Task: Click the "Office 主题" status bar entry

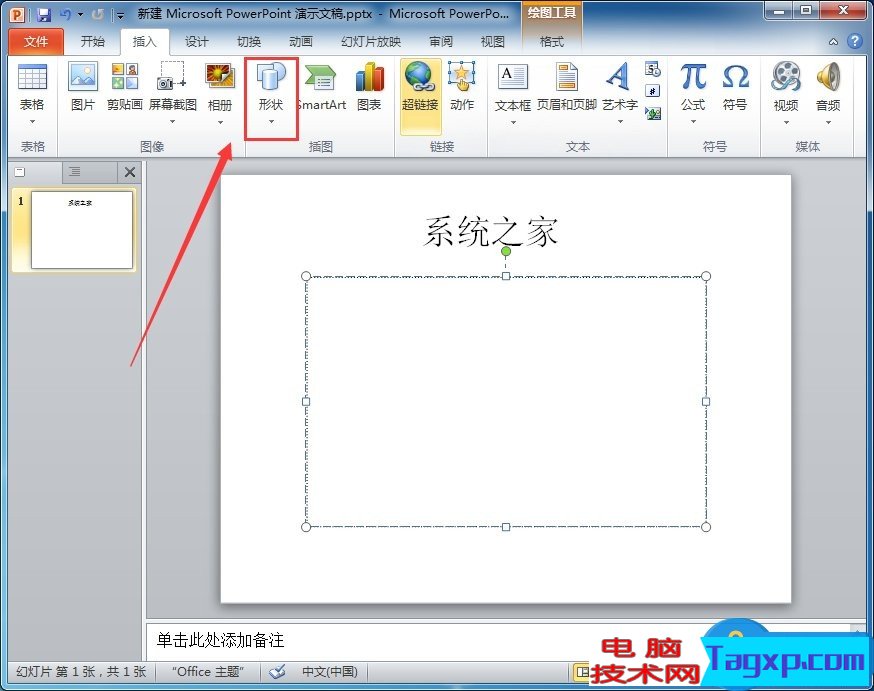Action: pos(207,671)
